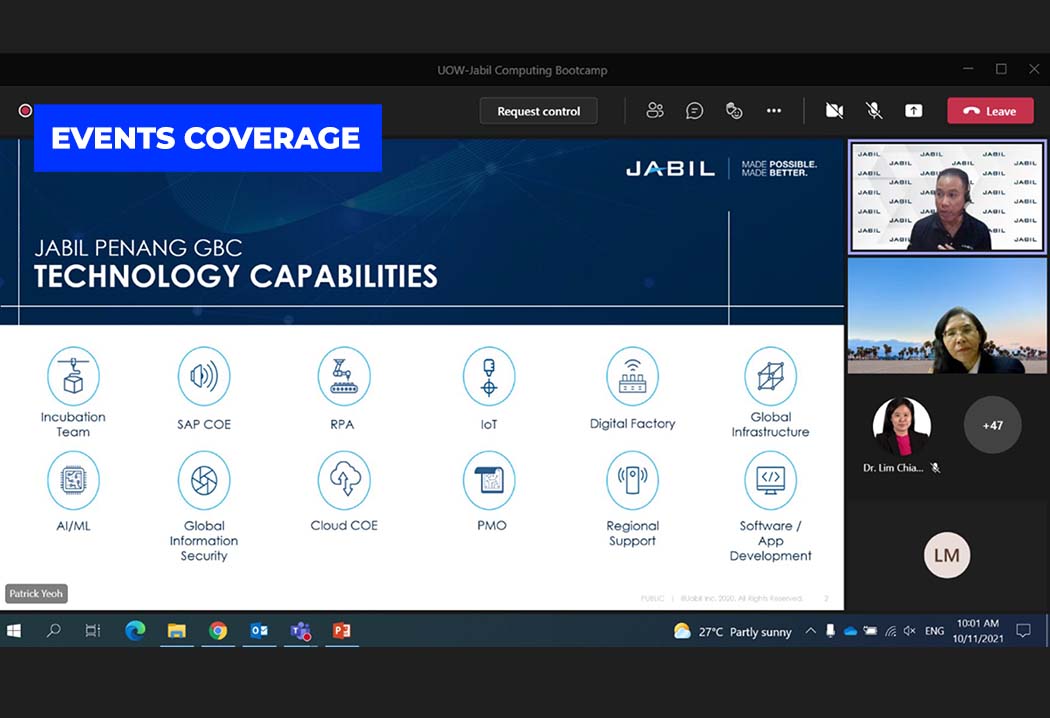Viewport: 1050px width, 718px height.
Task: Open Microsoft Edge from the taskbar
Action: 135,631
